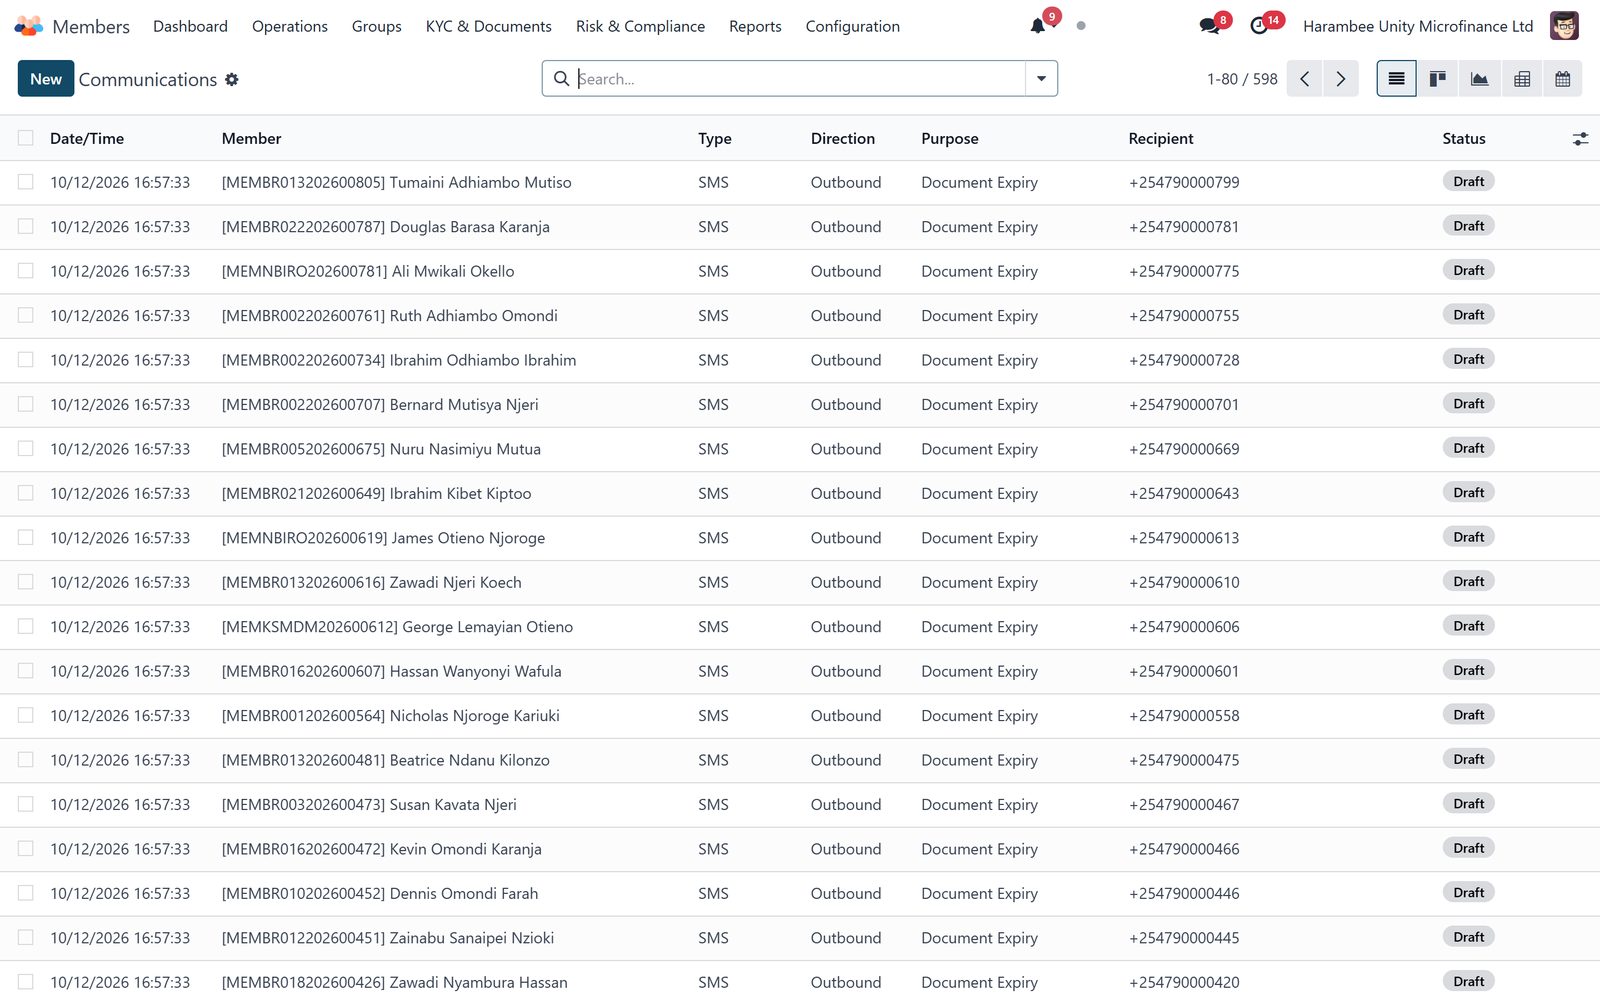Go to previous page of records
Viewport: 1600px width, 1000px height.
click(1304, 79)
